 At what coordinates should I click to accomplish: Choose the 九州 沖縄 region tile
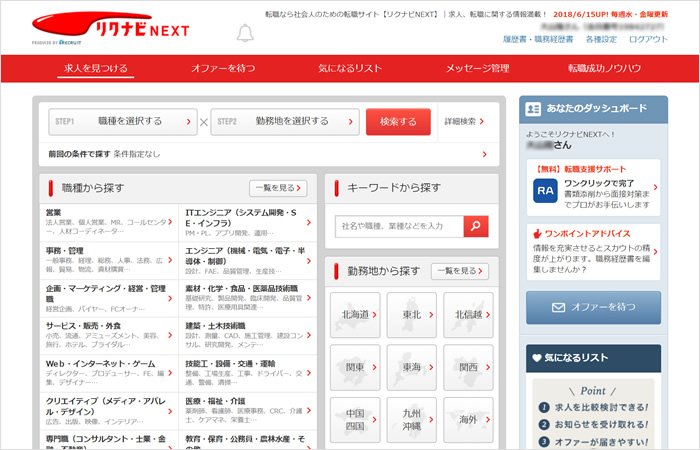click(x=412, y=420)
